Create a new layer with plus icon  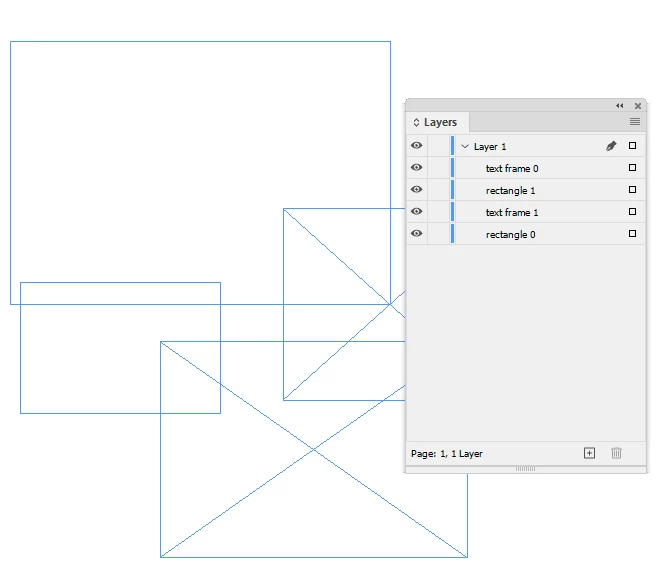coord(589,453)
